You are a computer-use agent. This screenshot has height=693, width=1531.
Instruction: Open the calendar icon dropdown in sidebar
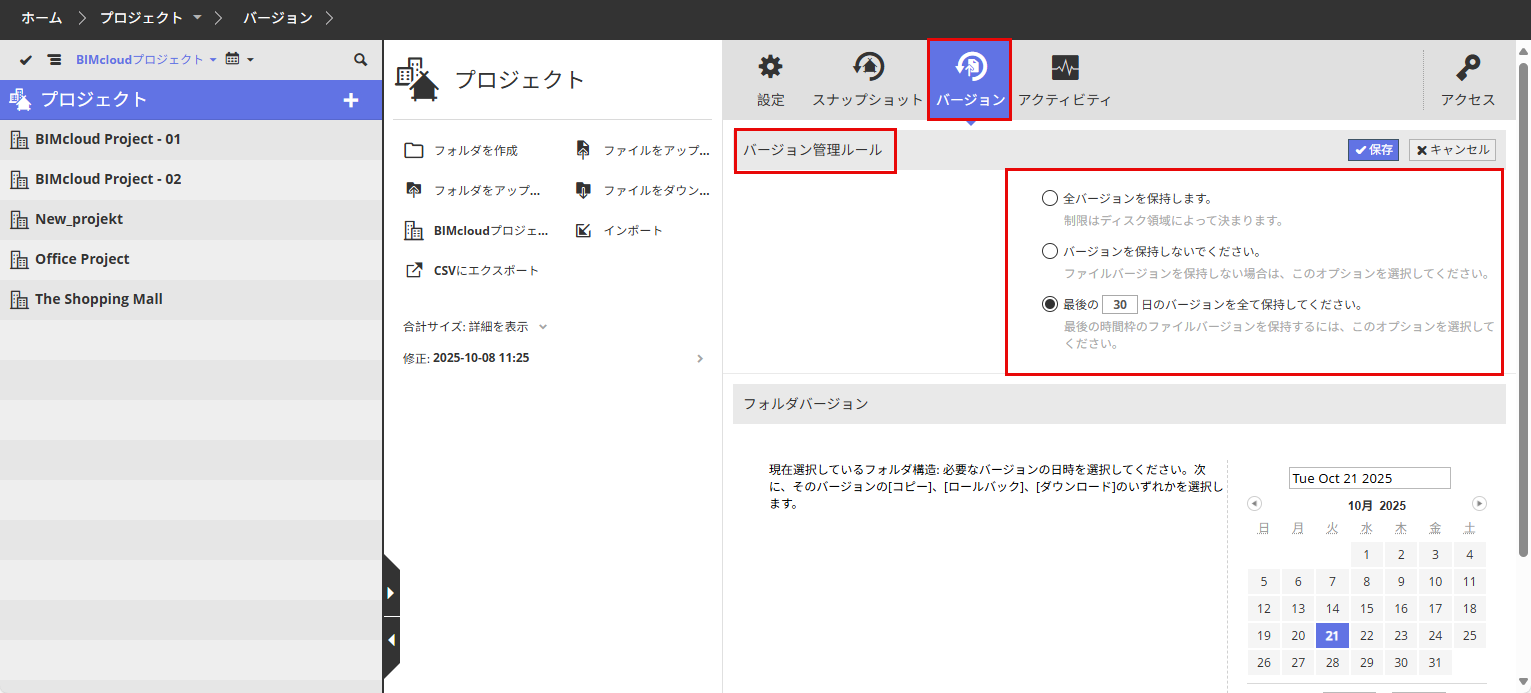(239, 60)
